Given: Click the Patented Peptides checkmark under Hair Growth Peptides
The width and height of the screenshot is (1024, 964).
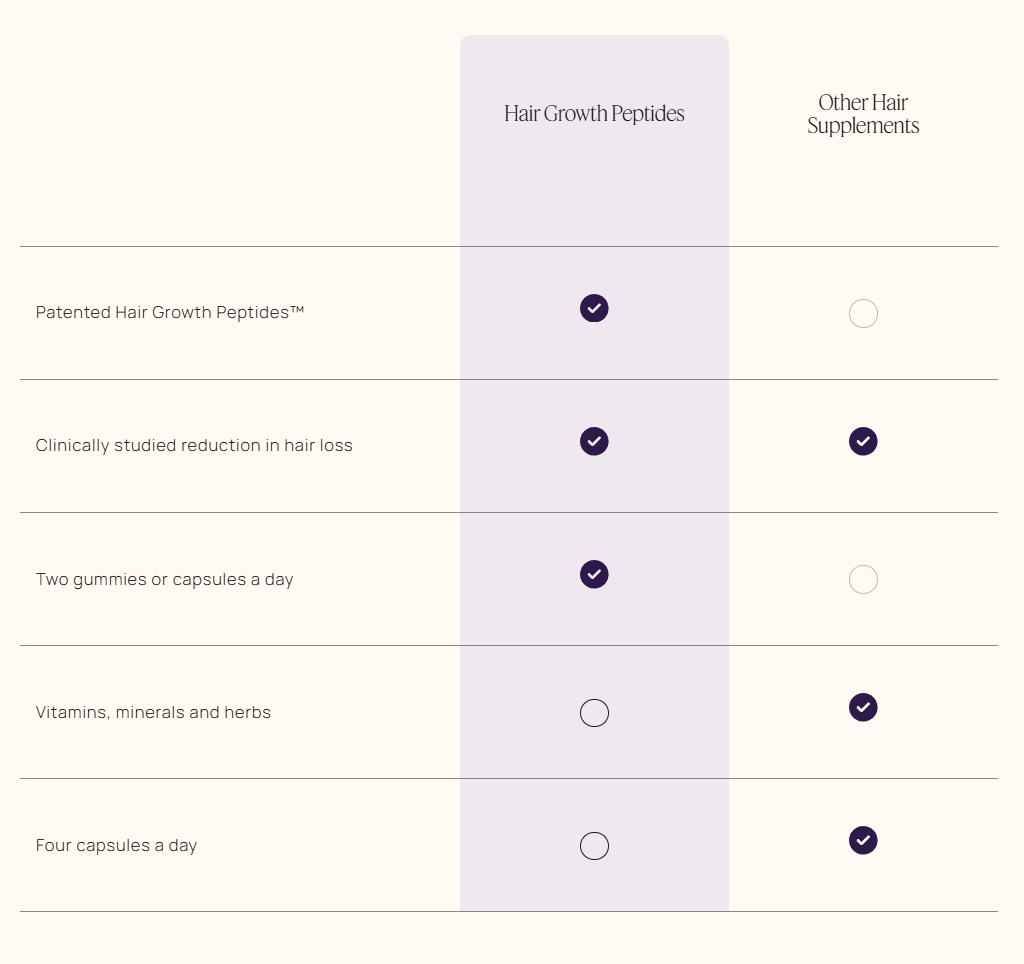Looking at the screenshot, I should tap(594, 308).
